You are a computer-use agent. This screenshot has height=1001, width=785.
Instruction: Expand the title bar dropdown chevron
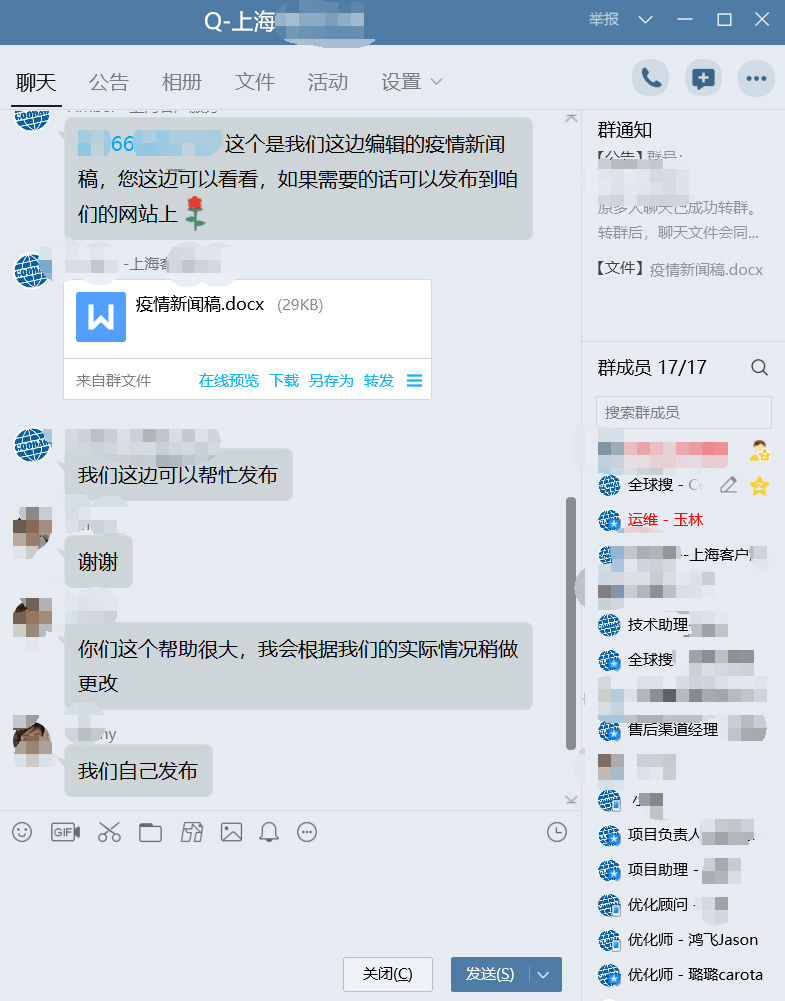[645, 20]
